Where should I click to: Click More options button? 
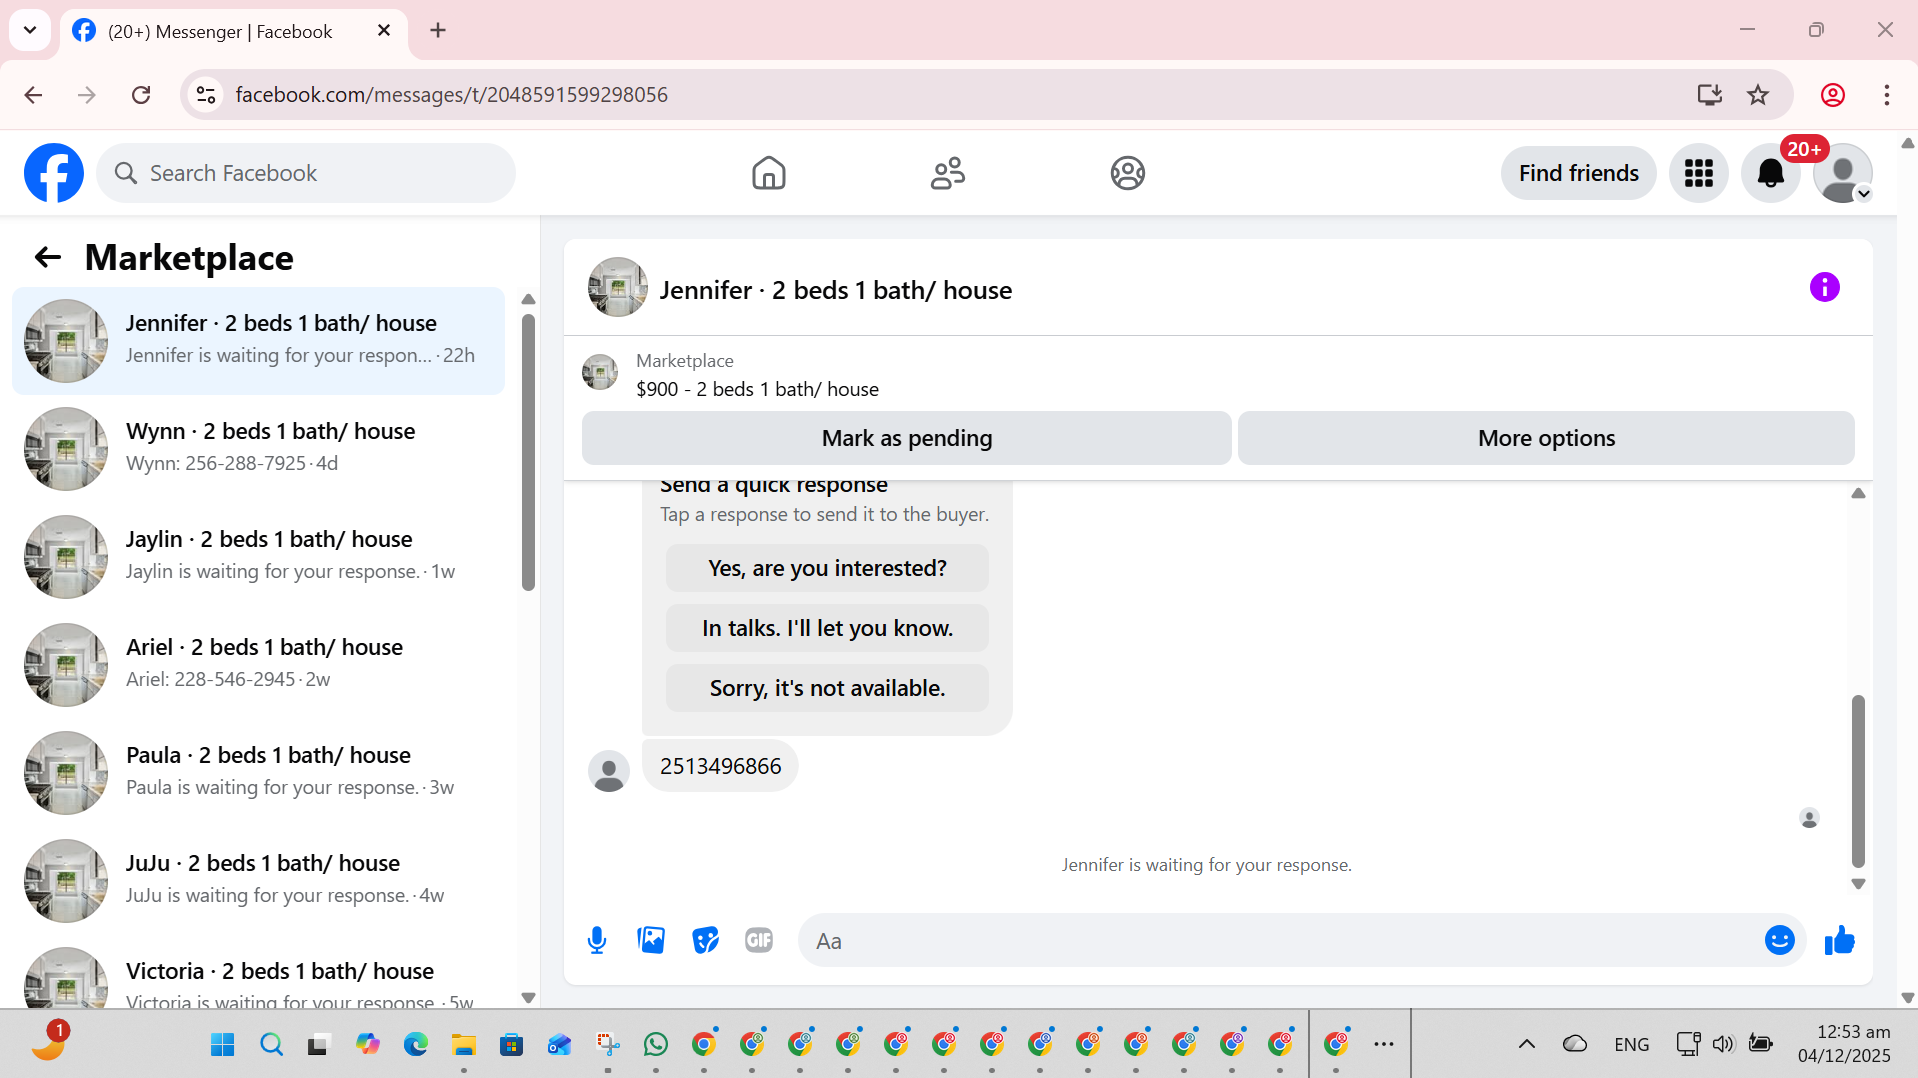point(1546,438)
